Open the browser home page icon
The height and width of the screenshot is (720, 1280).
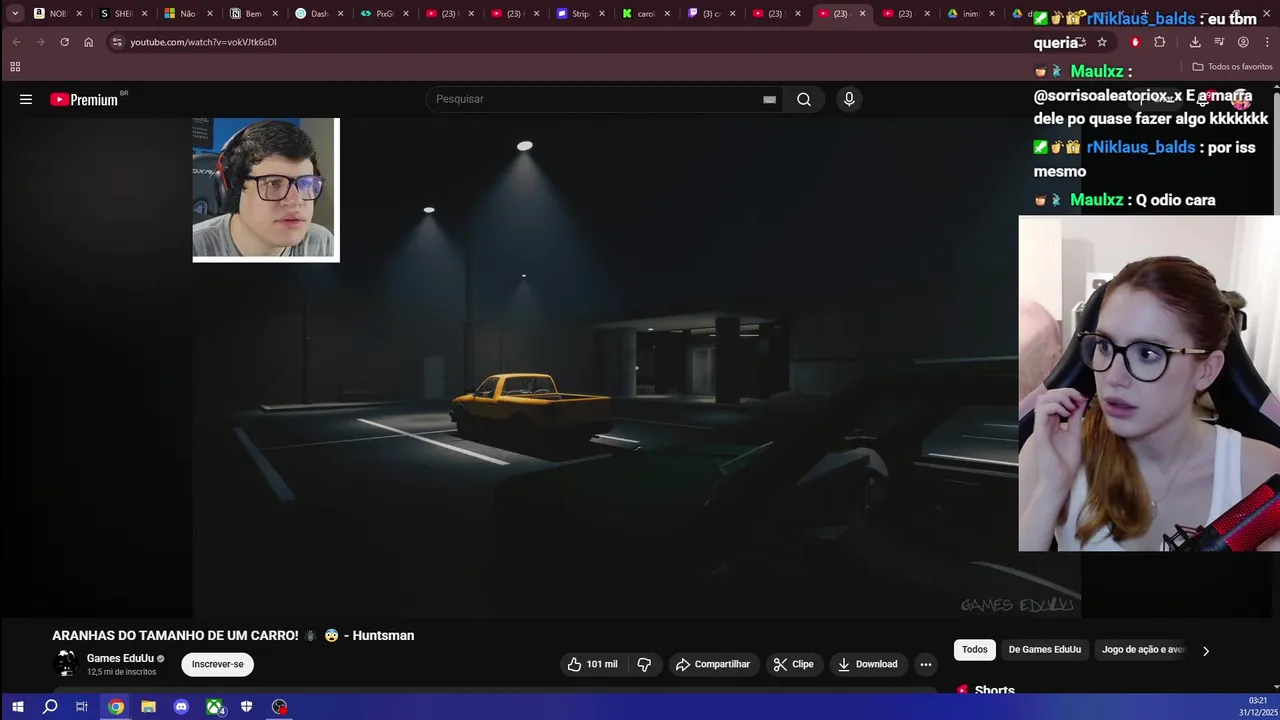pos(88,42)
